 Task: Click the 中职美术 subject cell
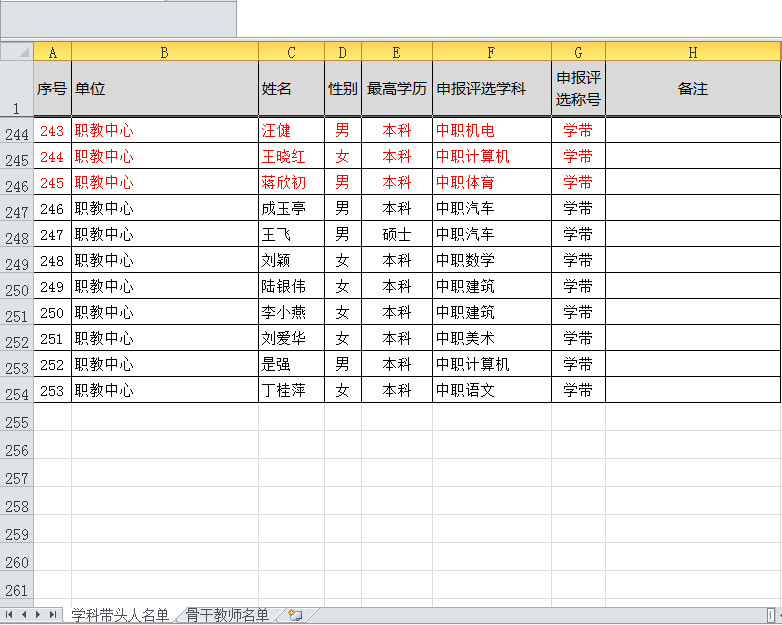click(491, 338)
